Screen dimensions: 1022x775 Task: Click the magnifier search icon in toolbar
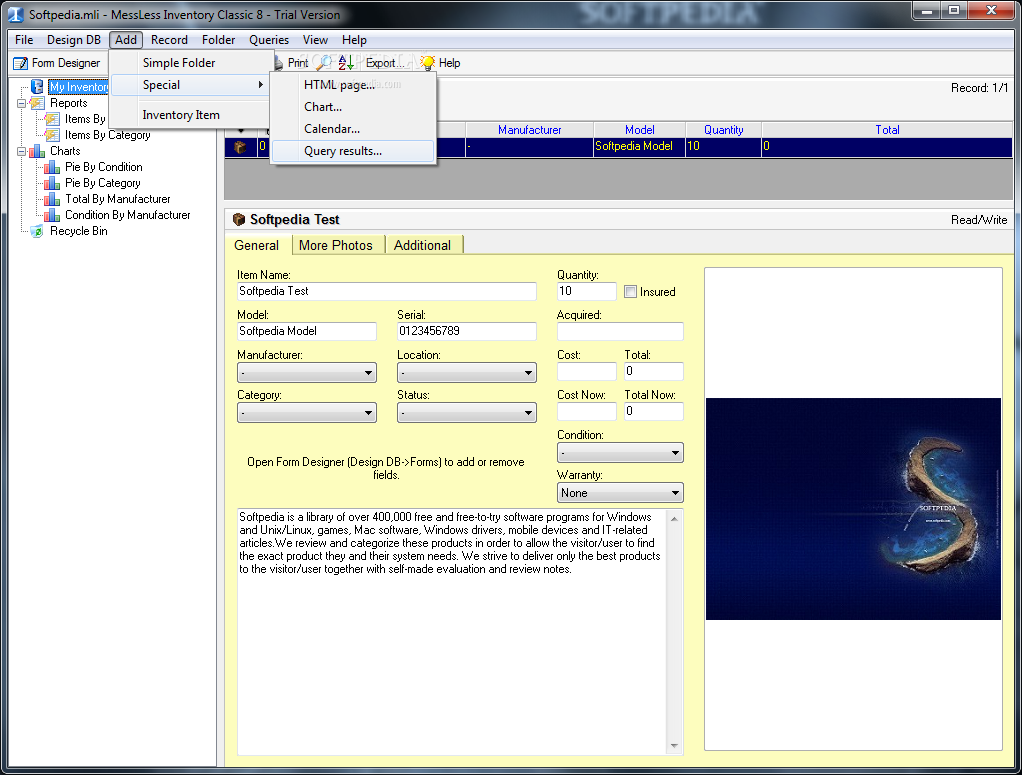click(x=324, y=63)
